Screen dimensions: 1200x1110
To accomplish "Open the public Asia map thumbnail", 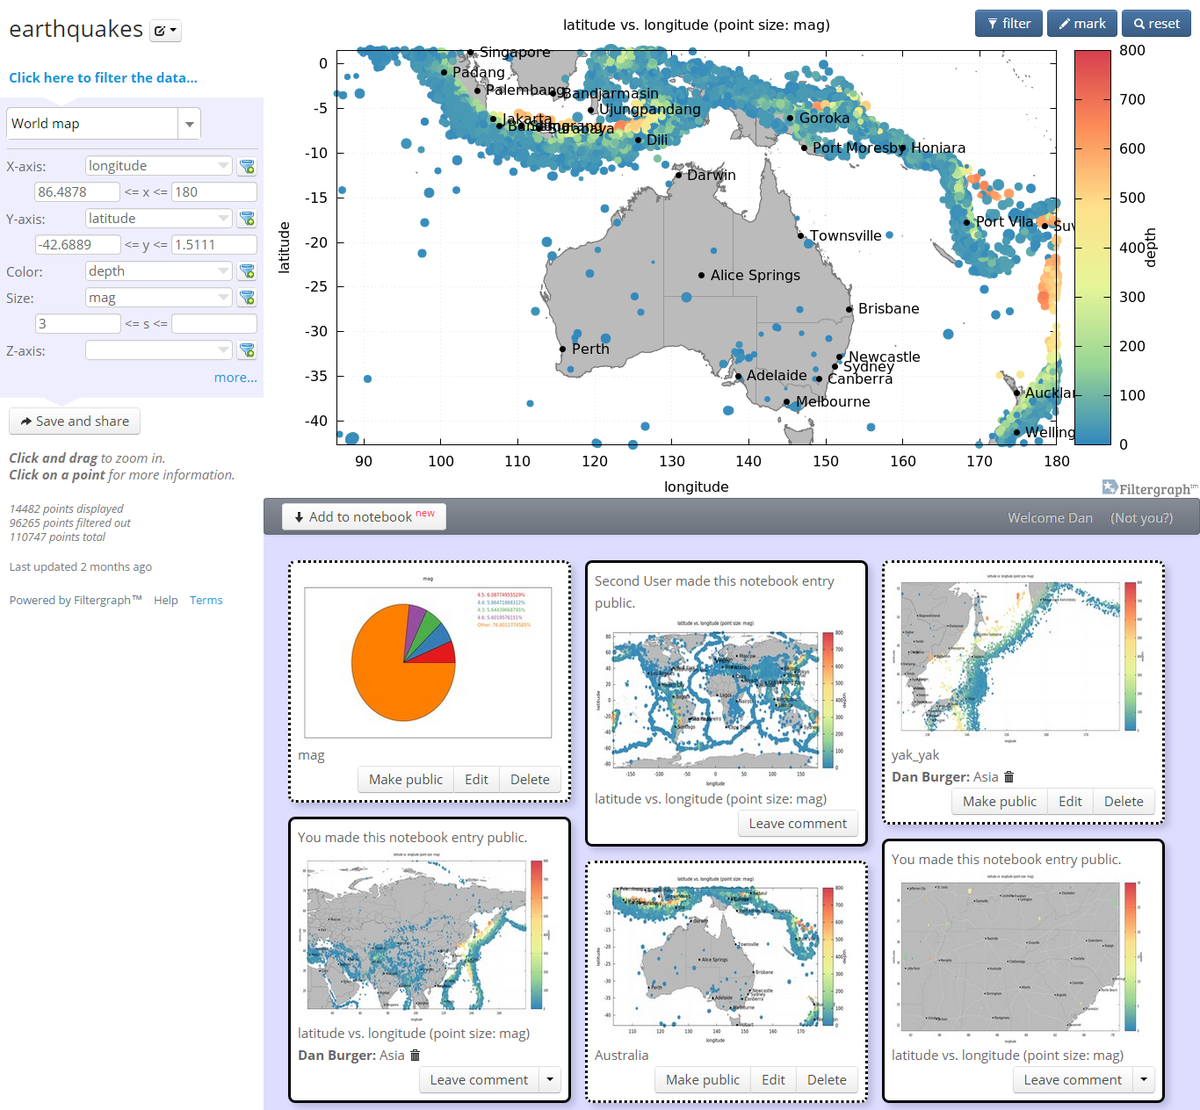I will pyautogui.click(x=428, y=937).
